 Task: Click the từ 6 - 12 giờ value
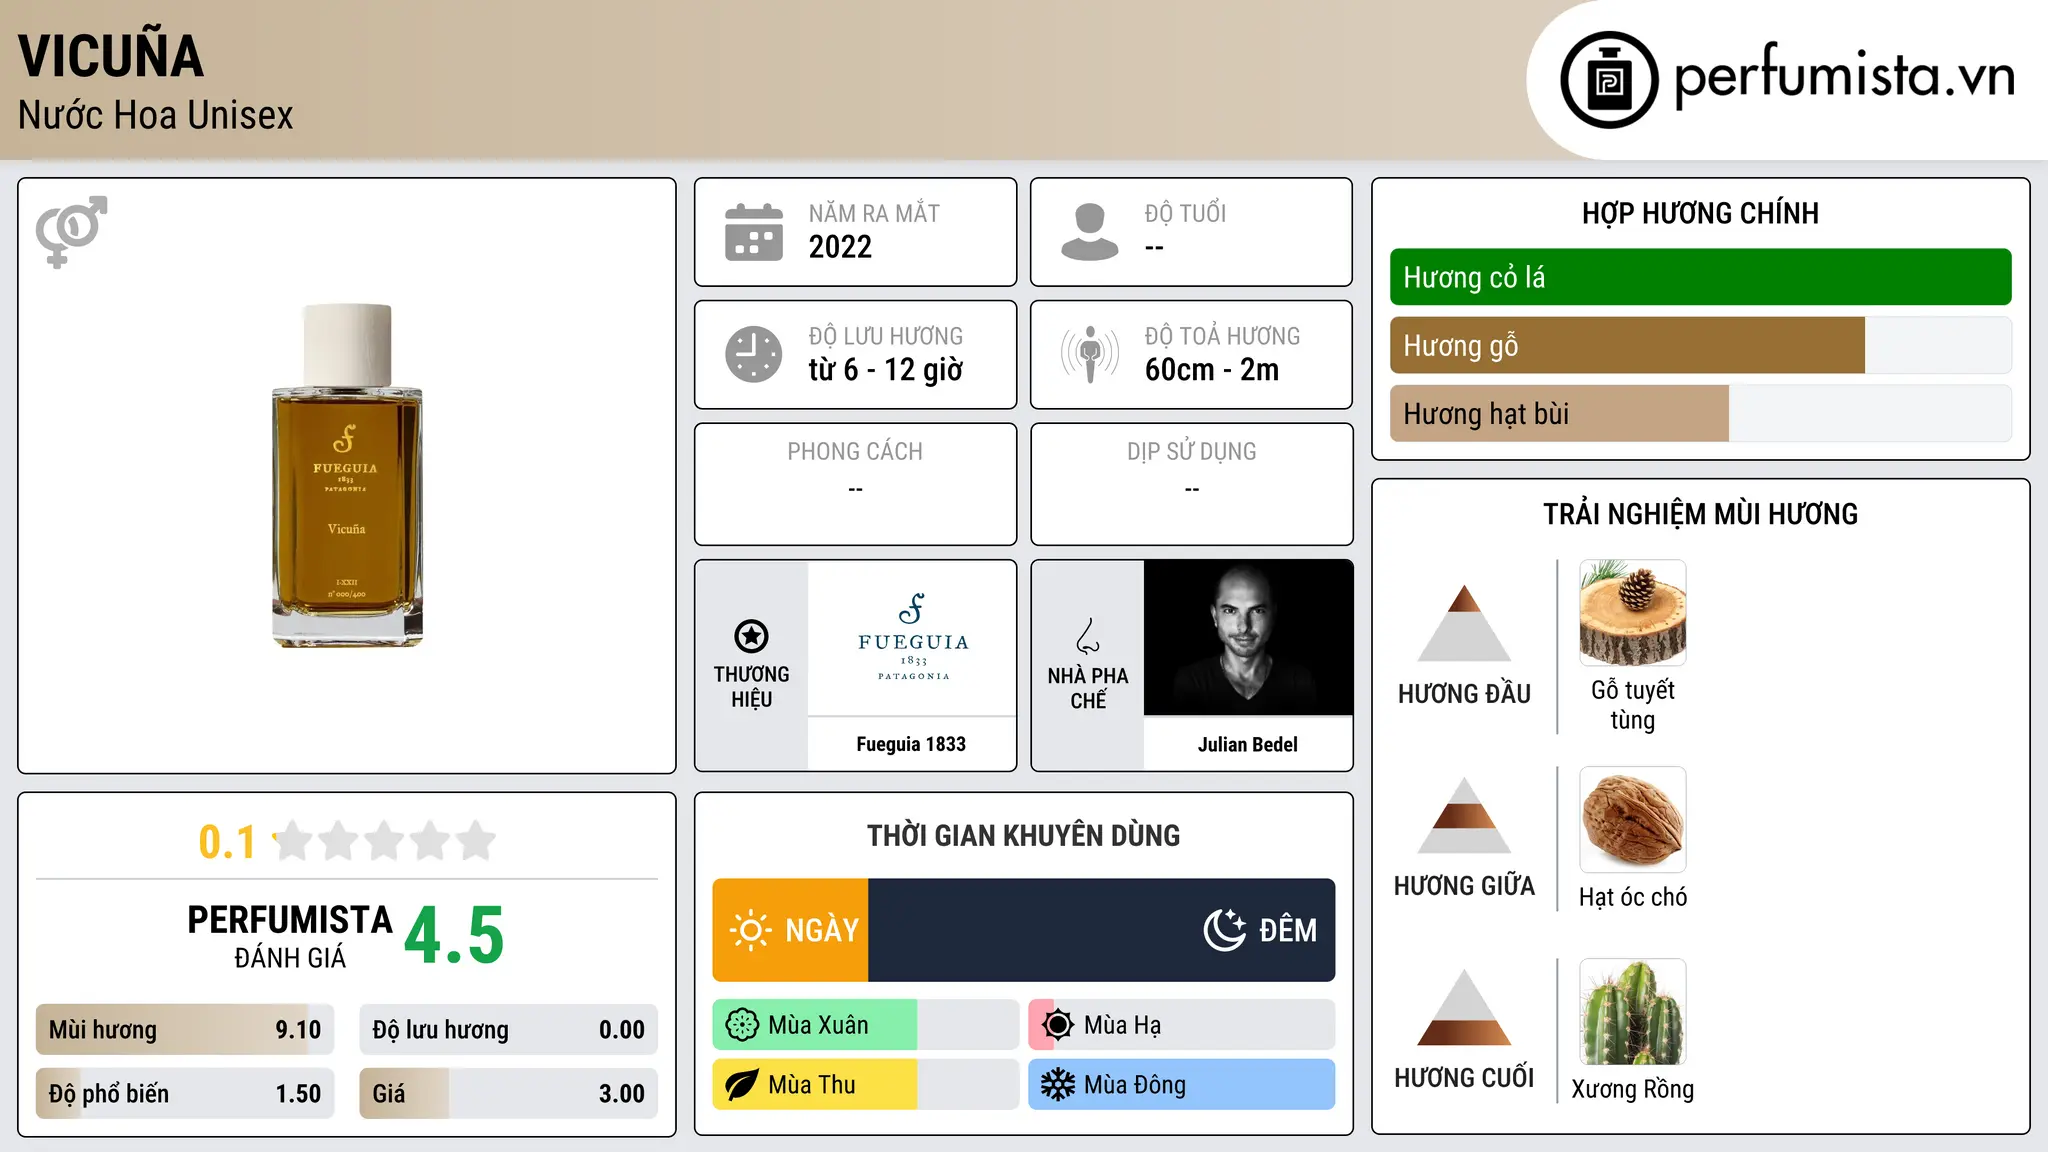point(886,370)
